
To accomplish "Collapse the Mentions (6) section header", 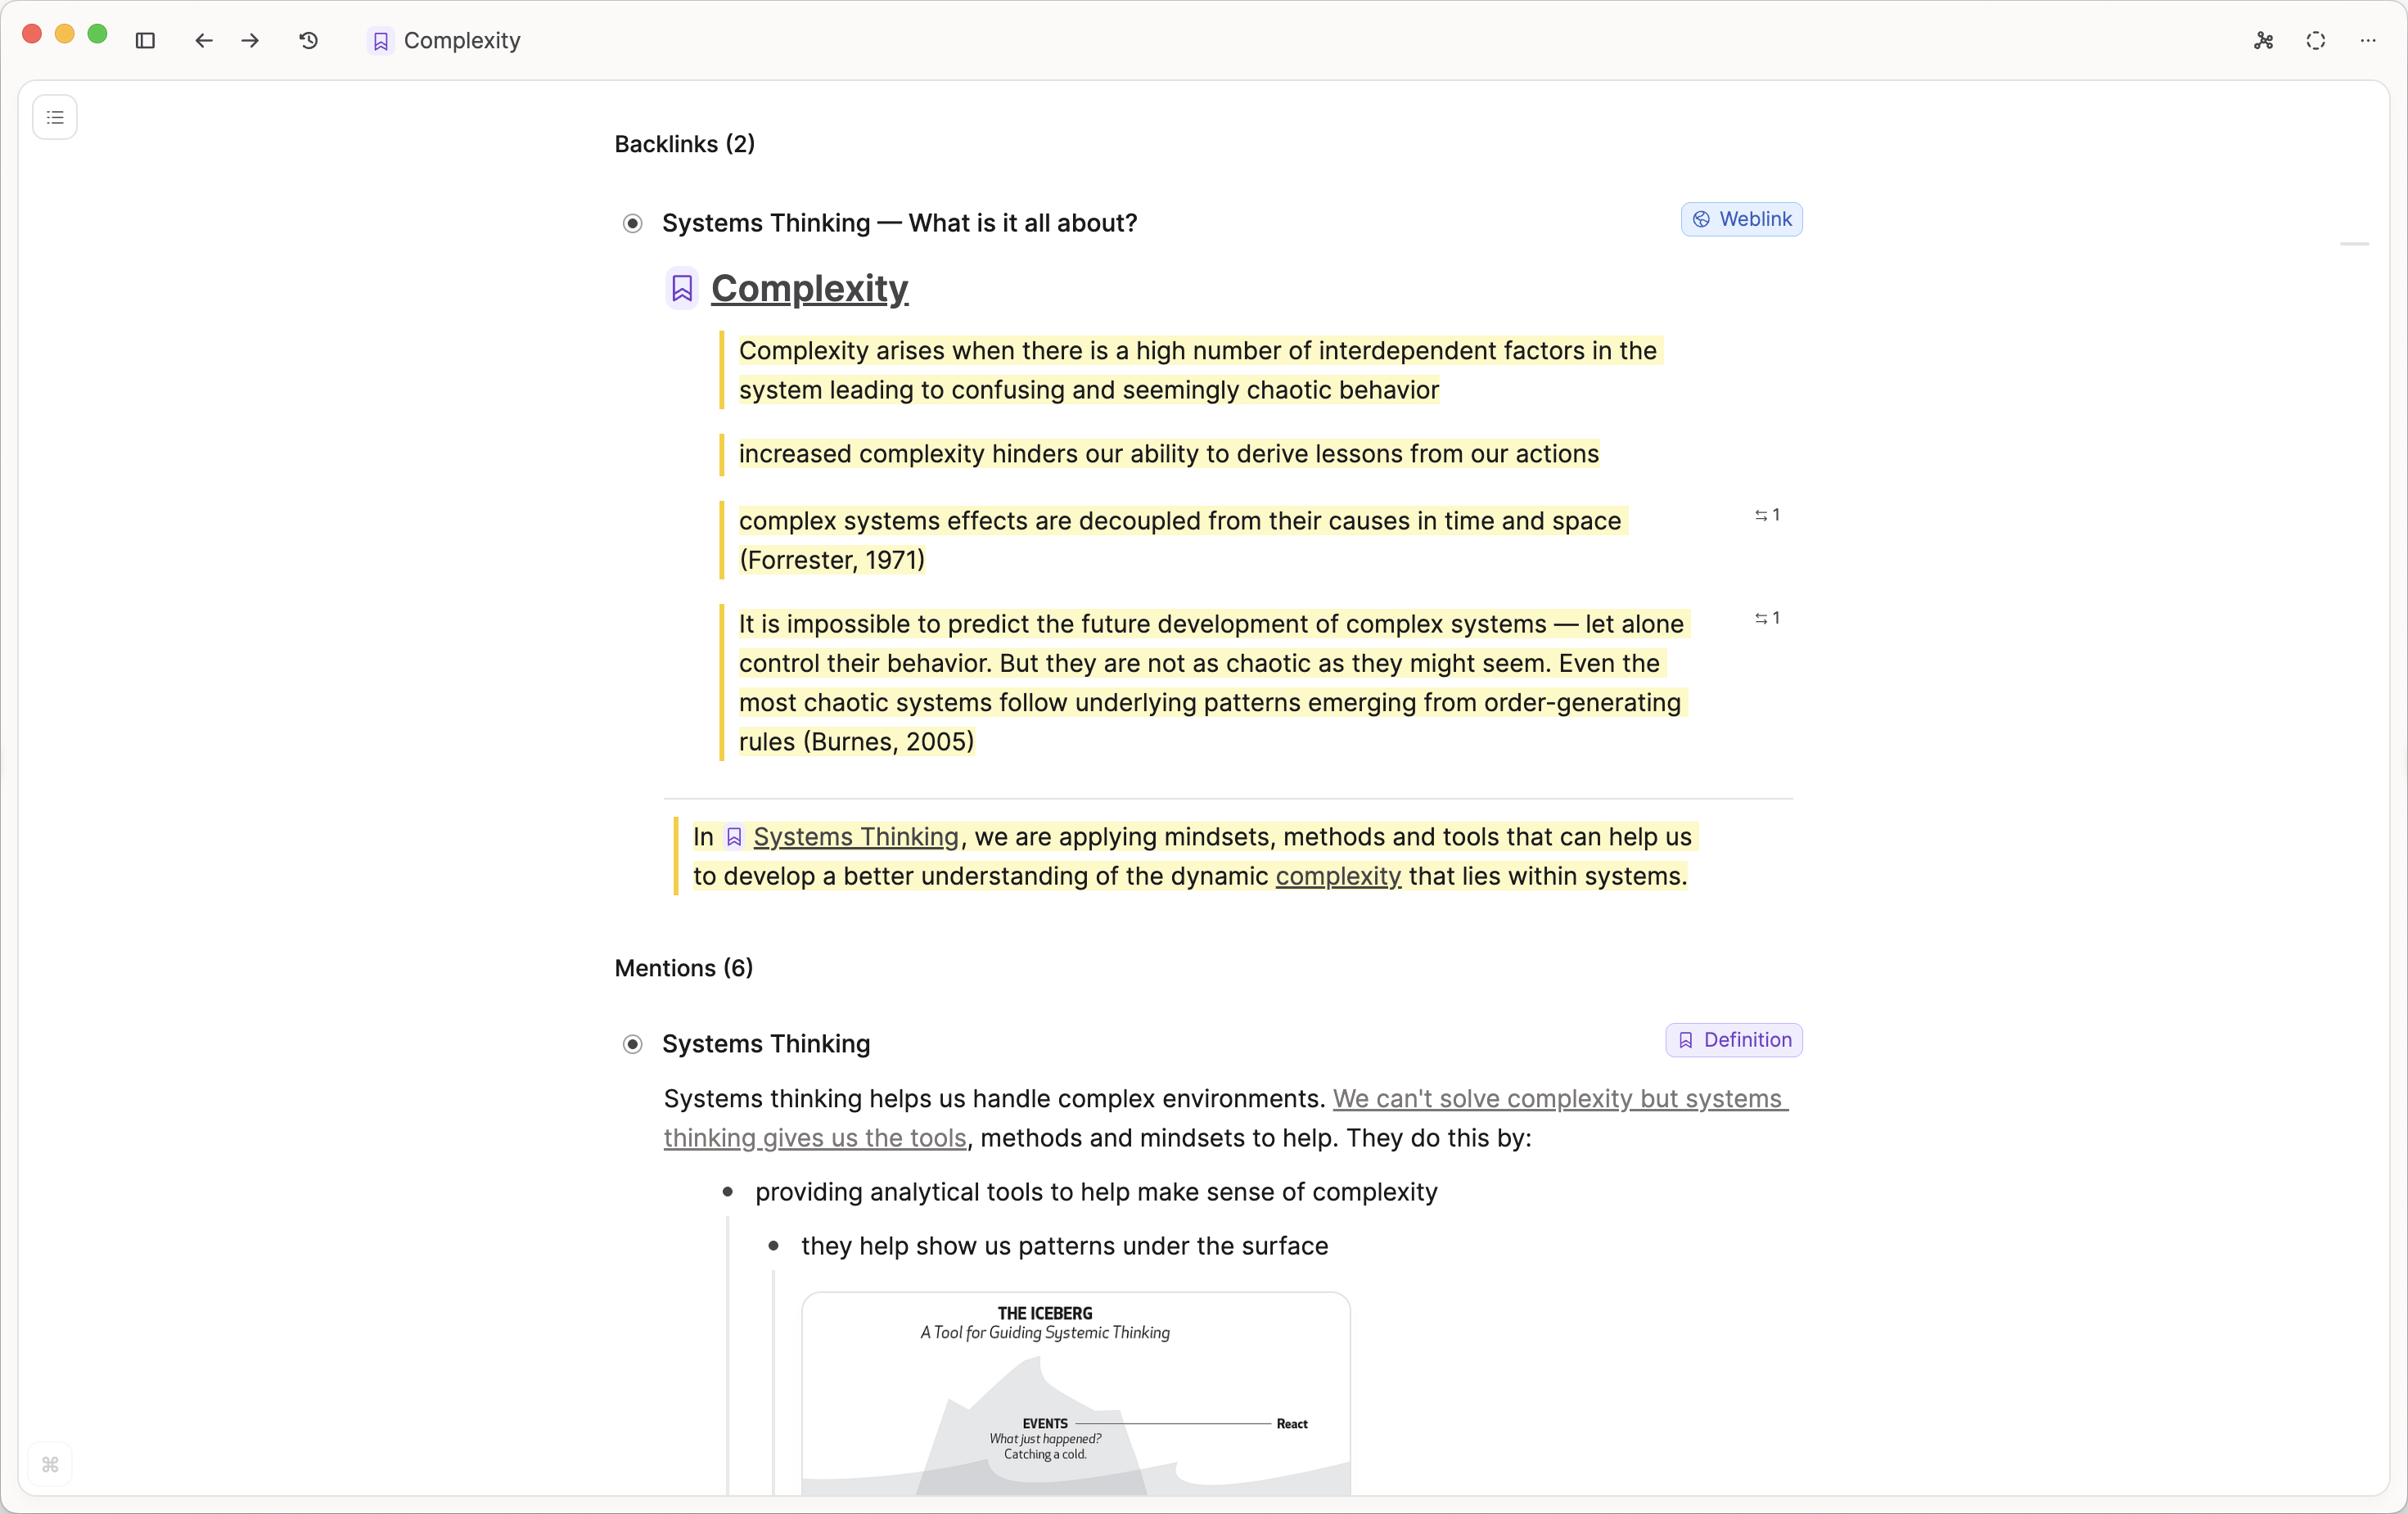I will tap(683, 968).
